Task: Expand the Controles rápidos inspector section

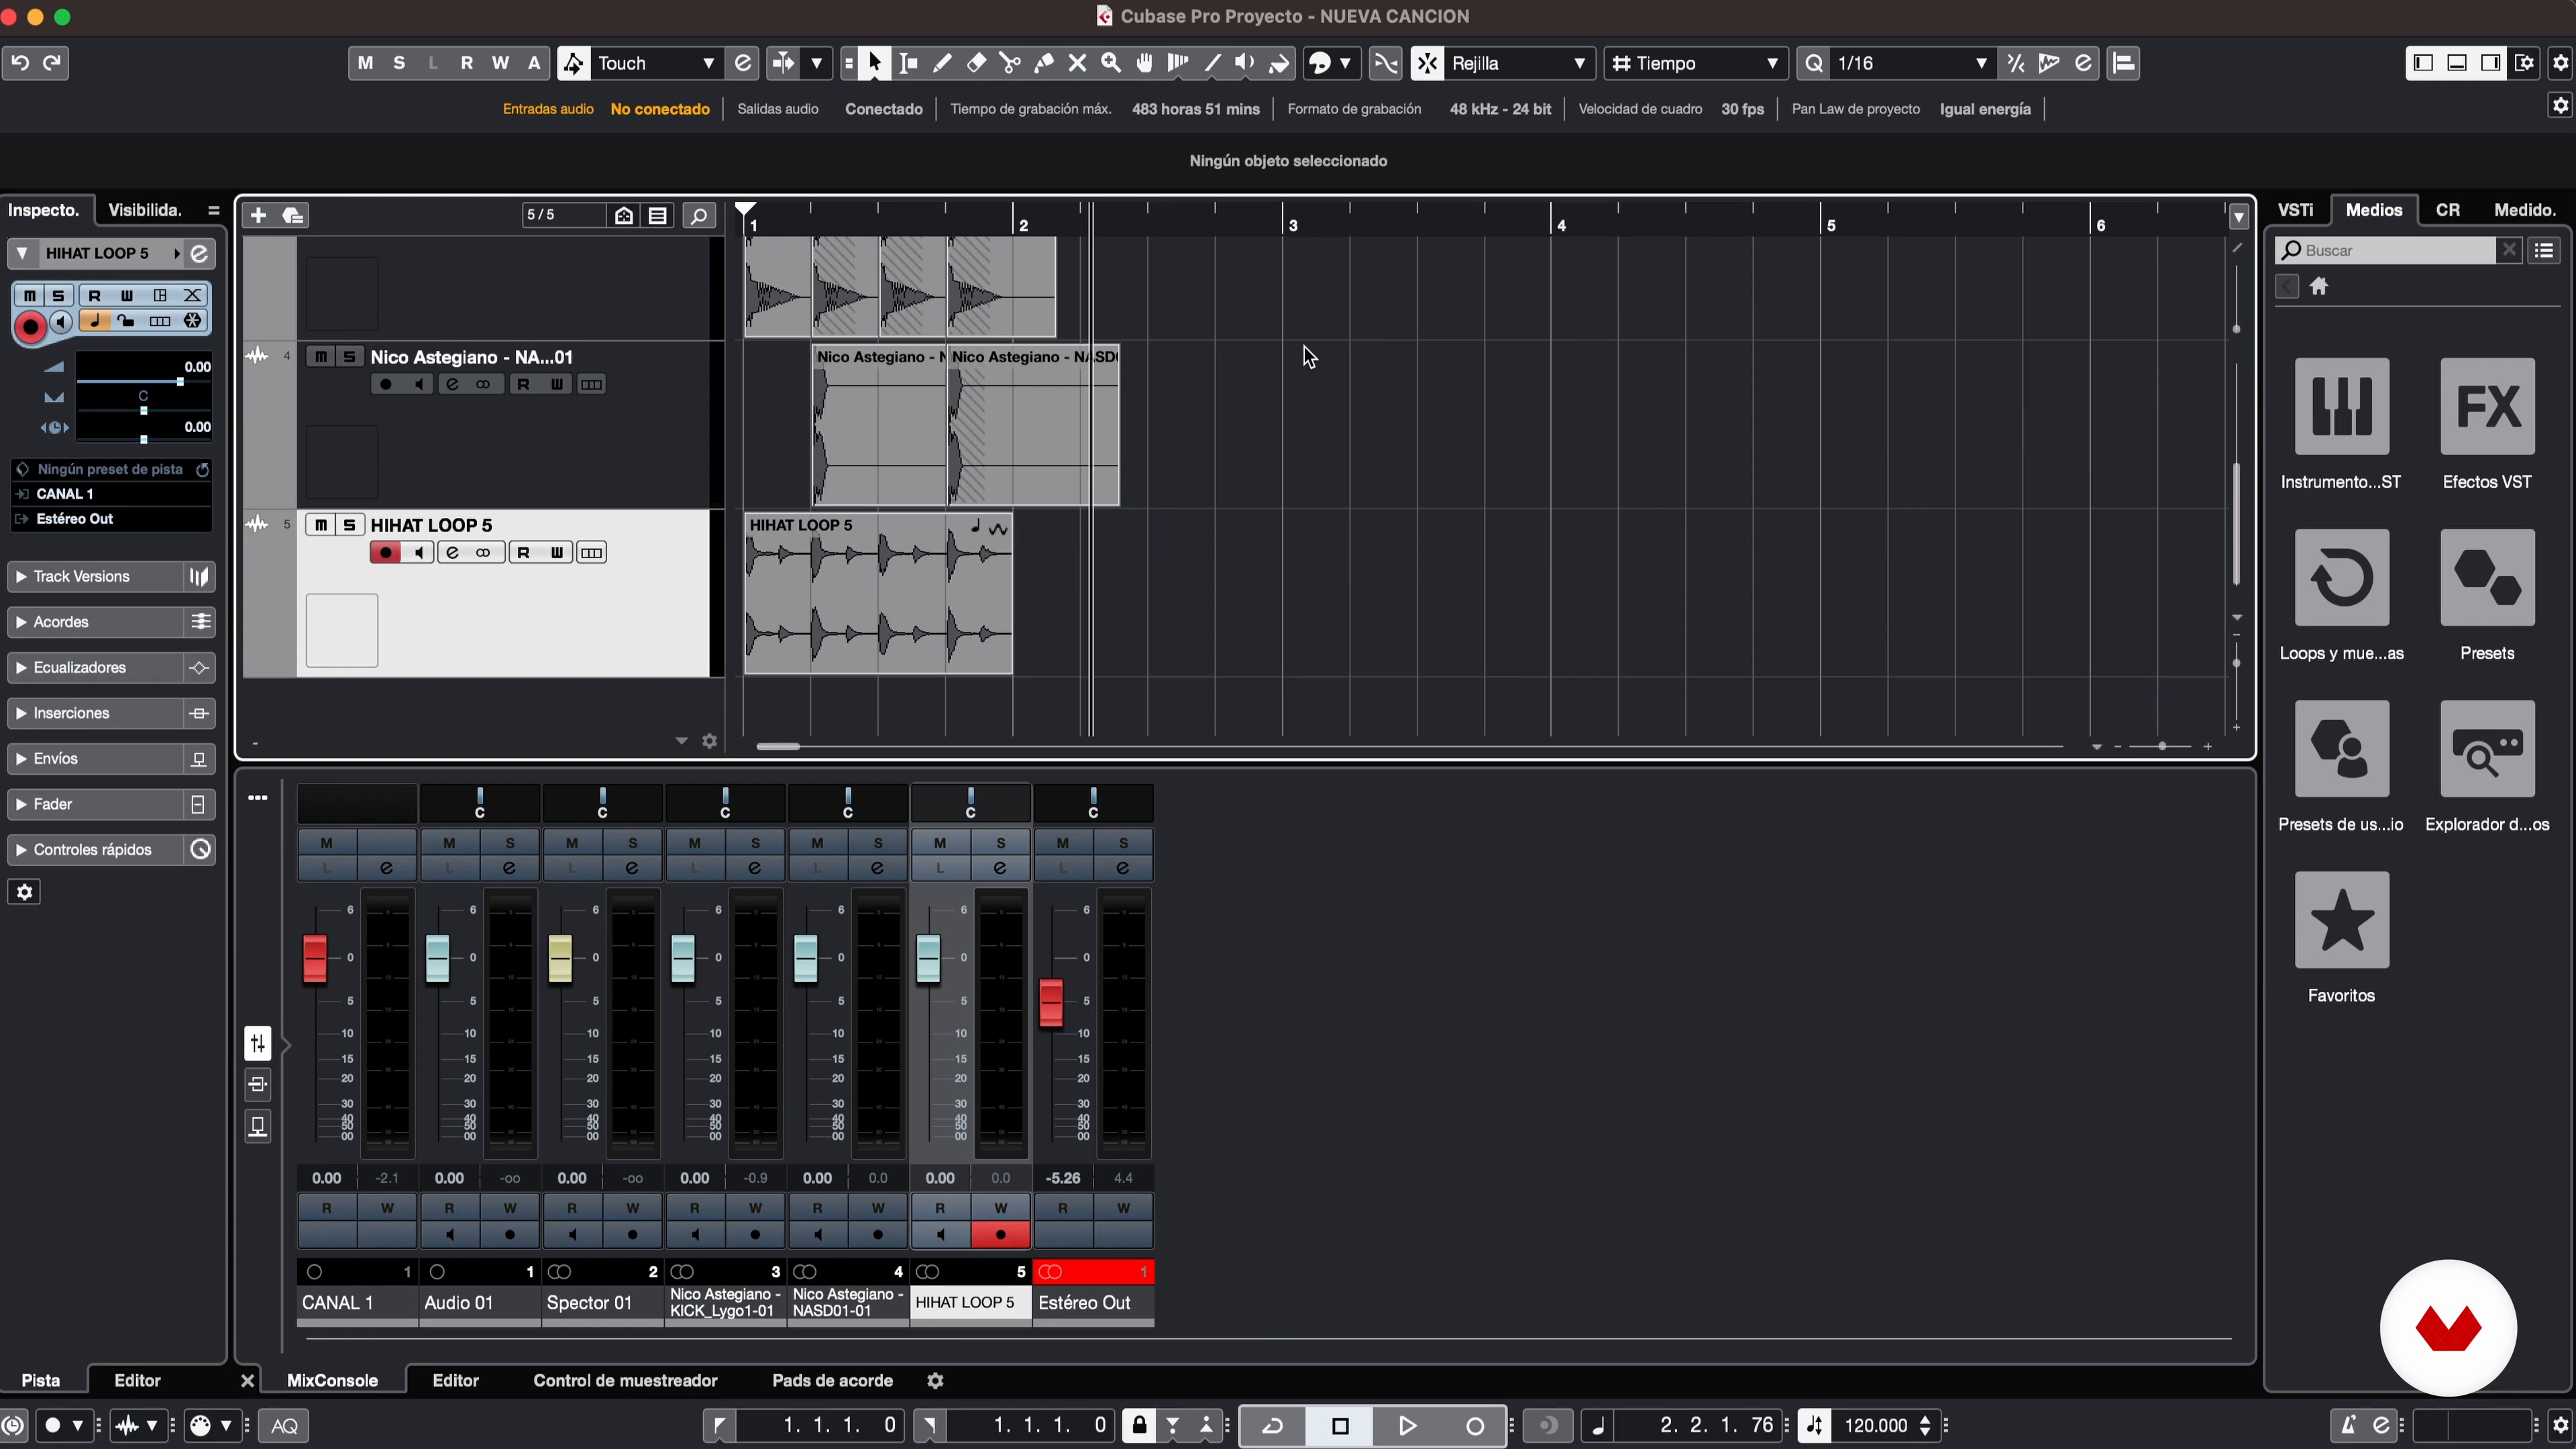Action: coord(95,850)
